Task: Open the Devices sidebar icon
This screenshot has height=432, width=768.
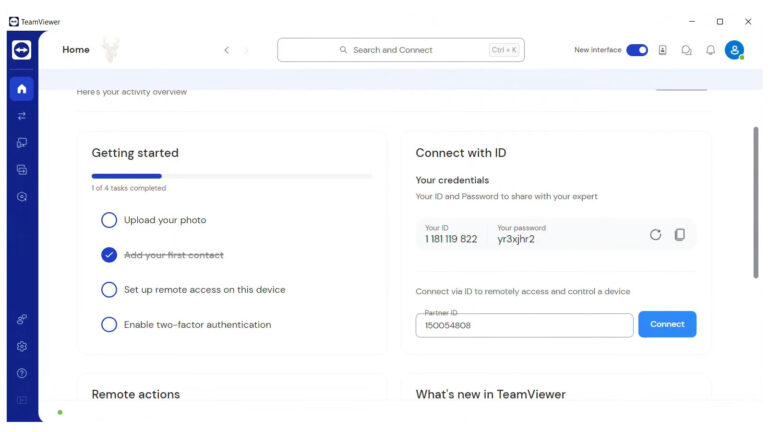Action: [22, 143]
